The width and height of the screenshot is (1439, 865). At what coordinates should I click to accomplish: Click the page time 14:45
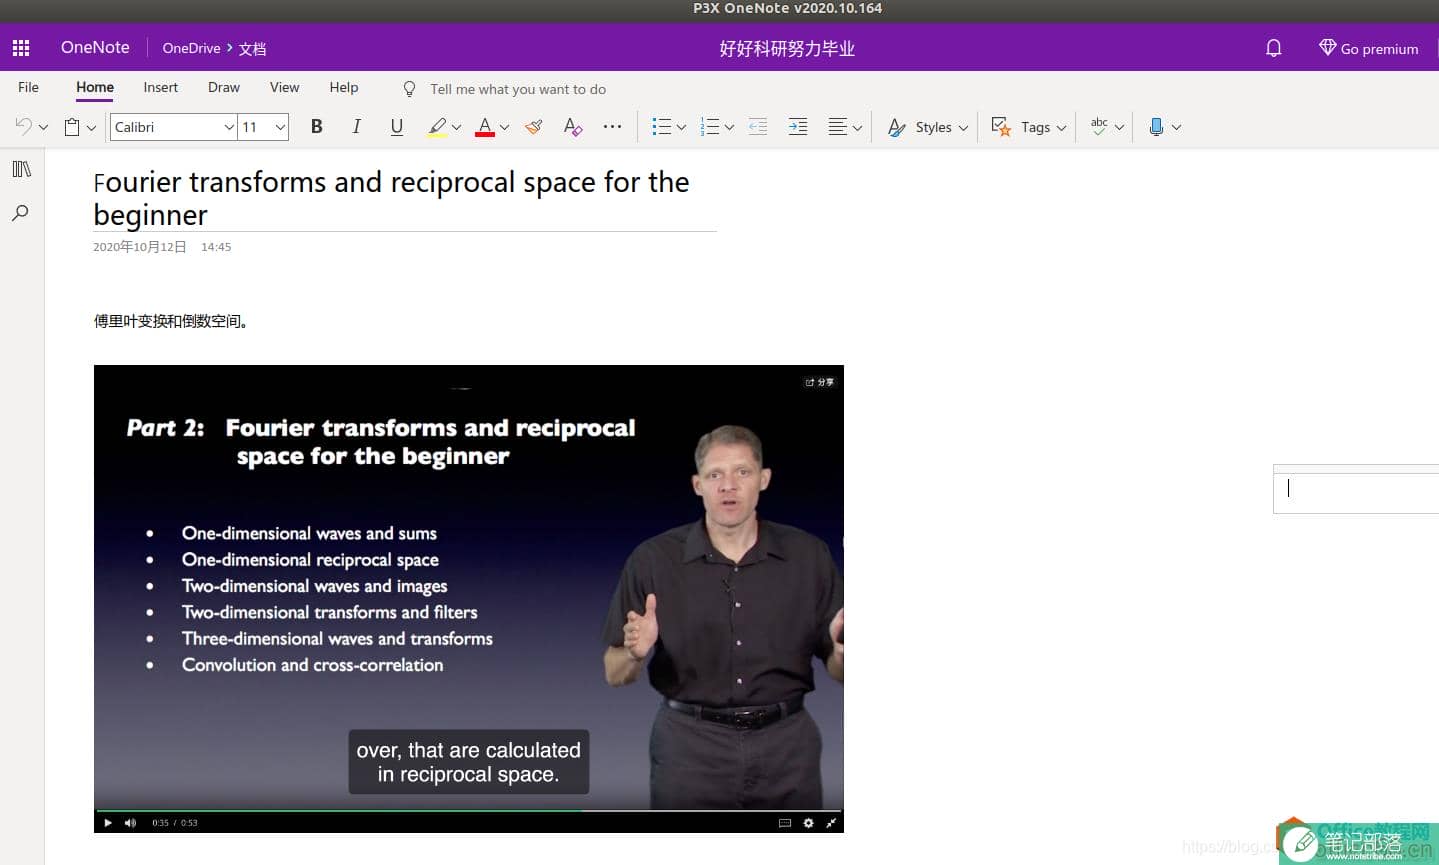click(216, 247)
